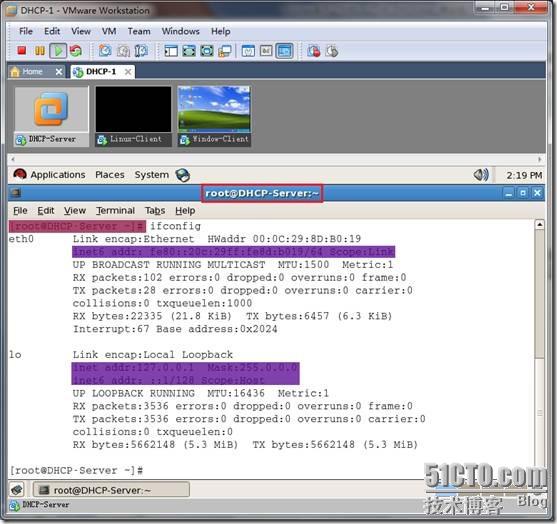The height and width of the screenshot is (524, 557).
Task: Click the highlighted console view icon
Action: pyautogui.click(x=284, y=51)
